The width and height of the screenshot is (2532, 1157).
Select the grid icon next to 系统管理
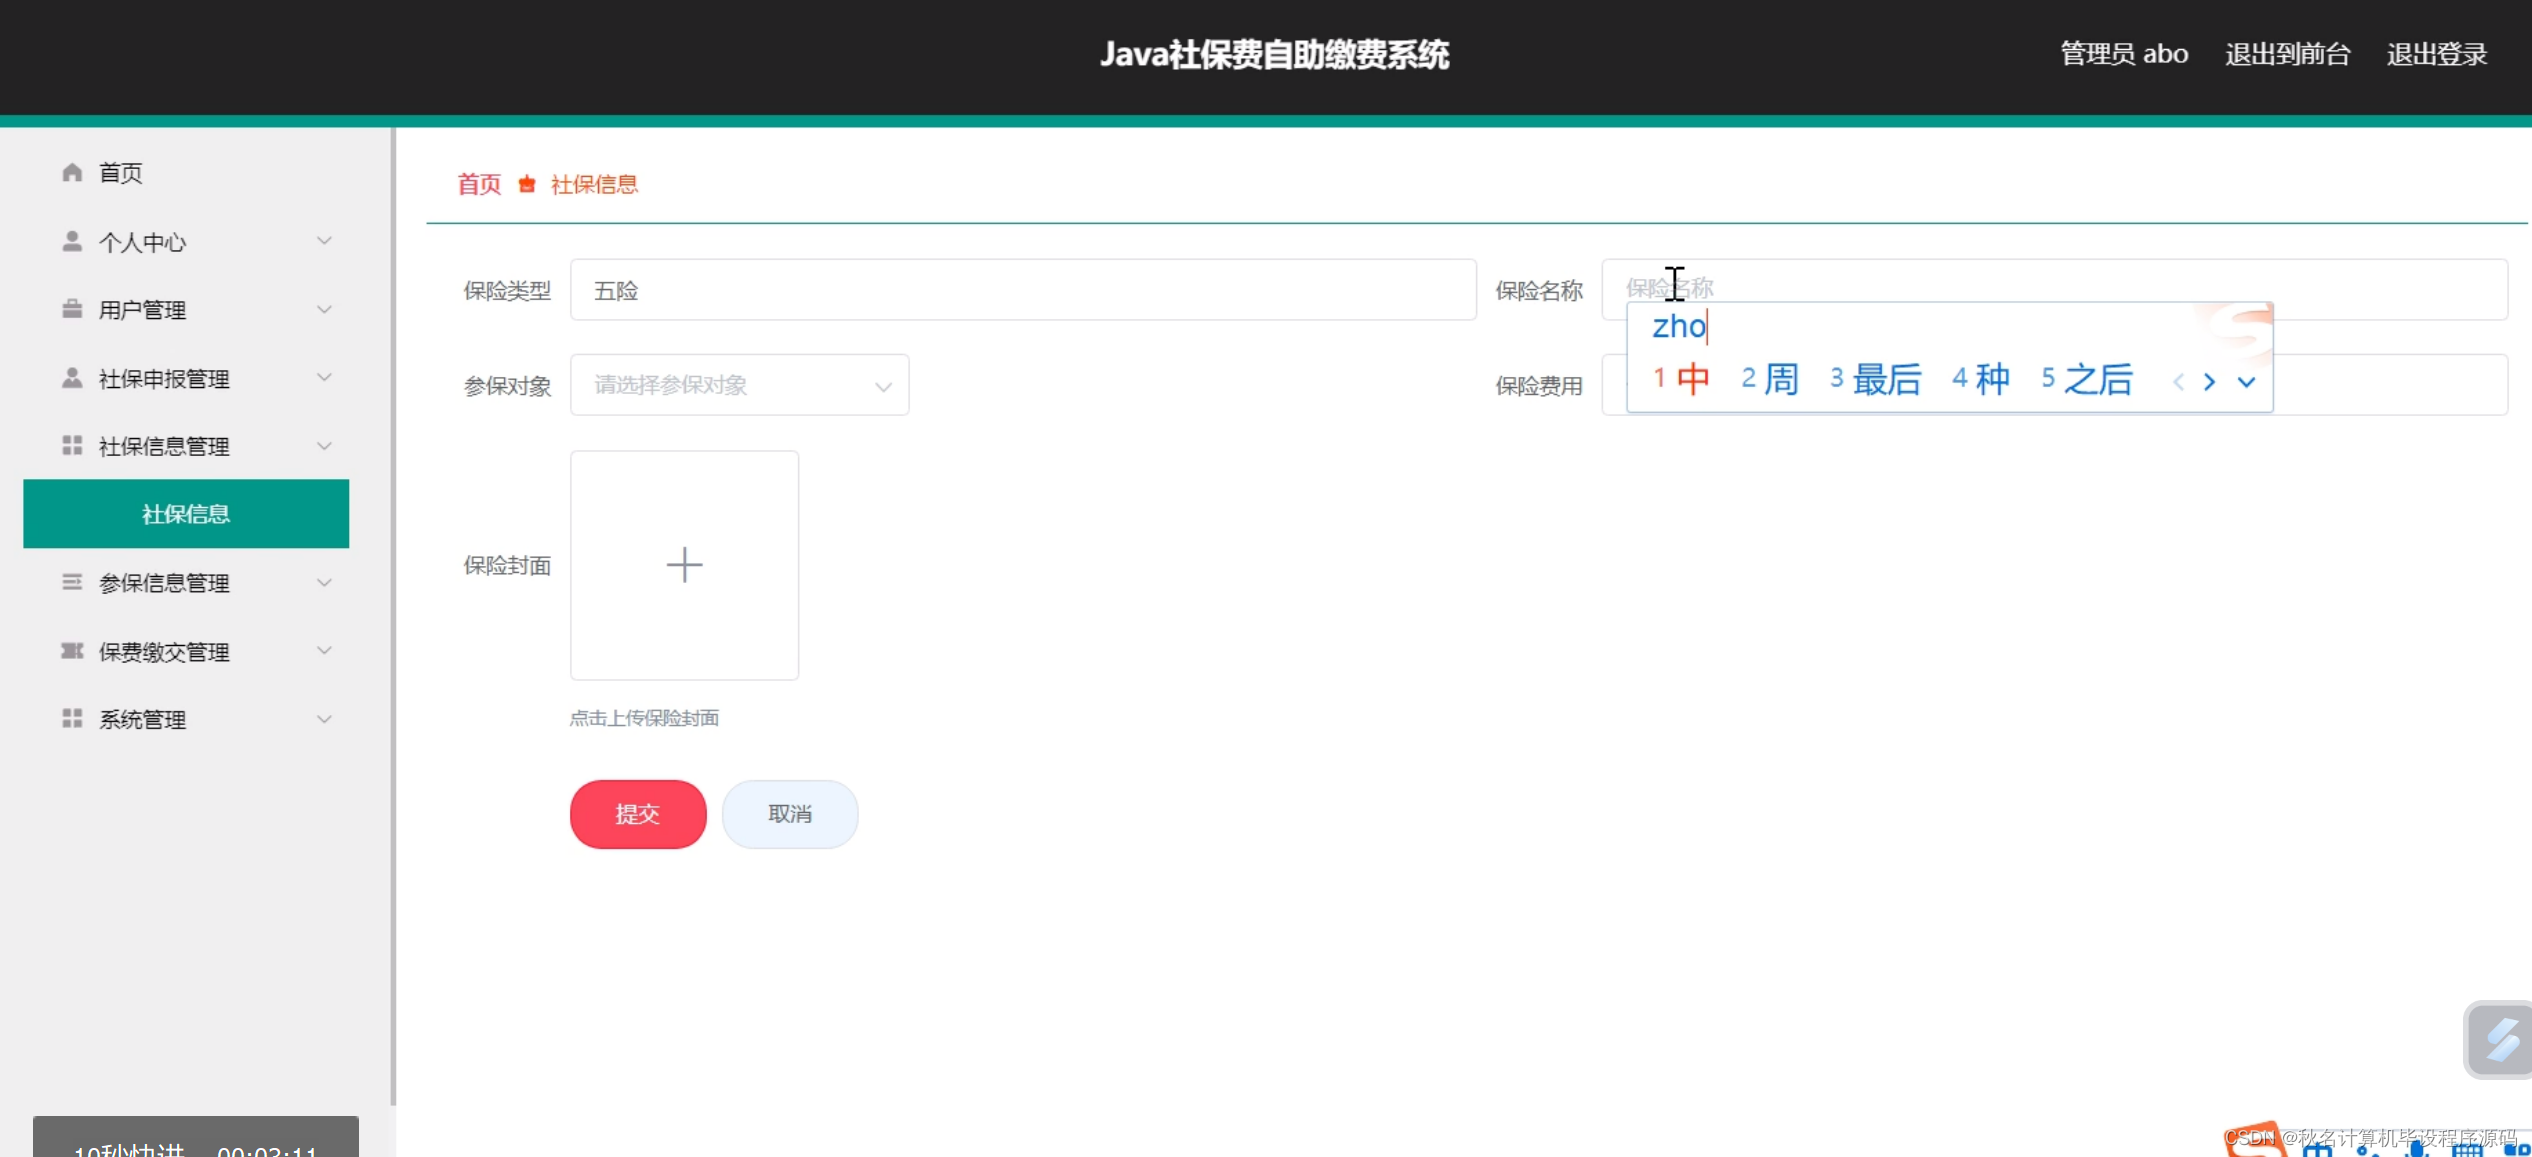[x=71, y=718]
